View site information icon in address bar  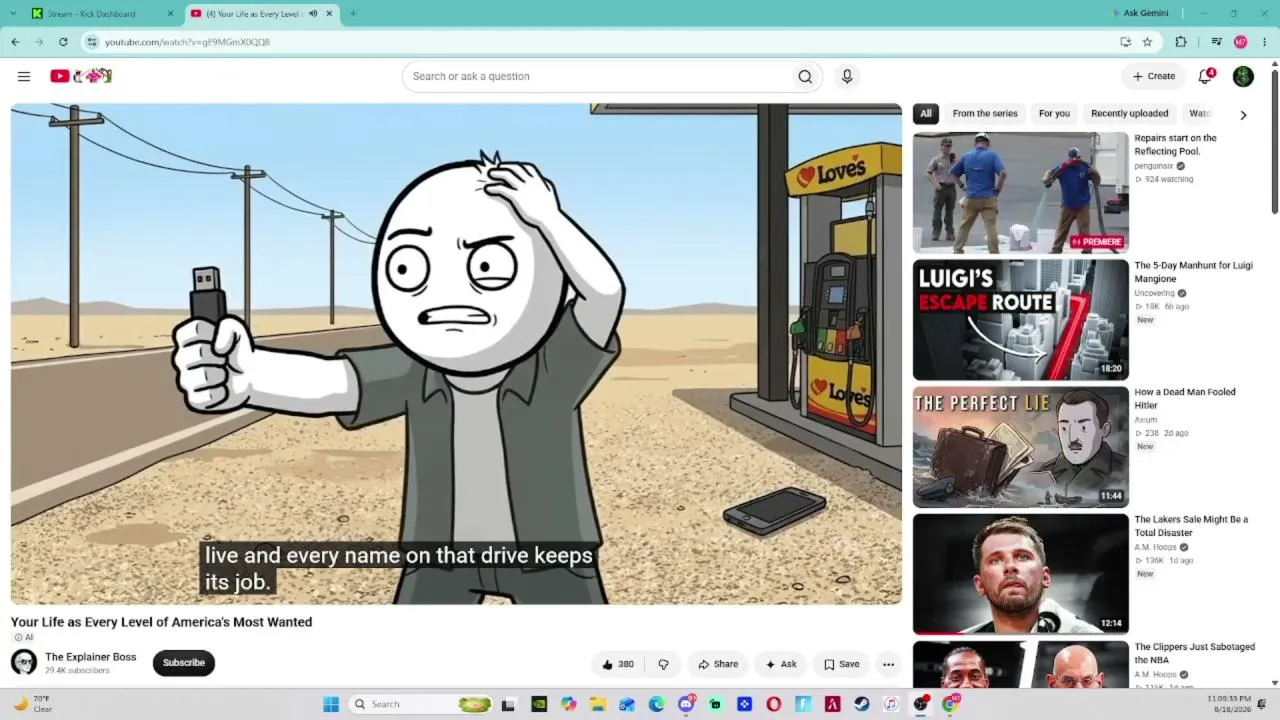(x=92, y=42)
